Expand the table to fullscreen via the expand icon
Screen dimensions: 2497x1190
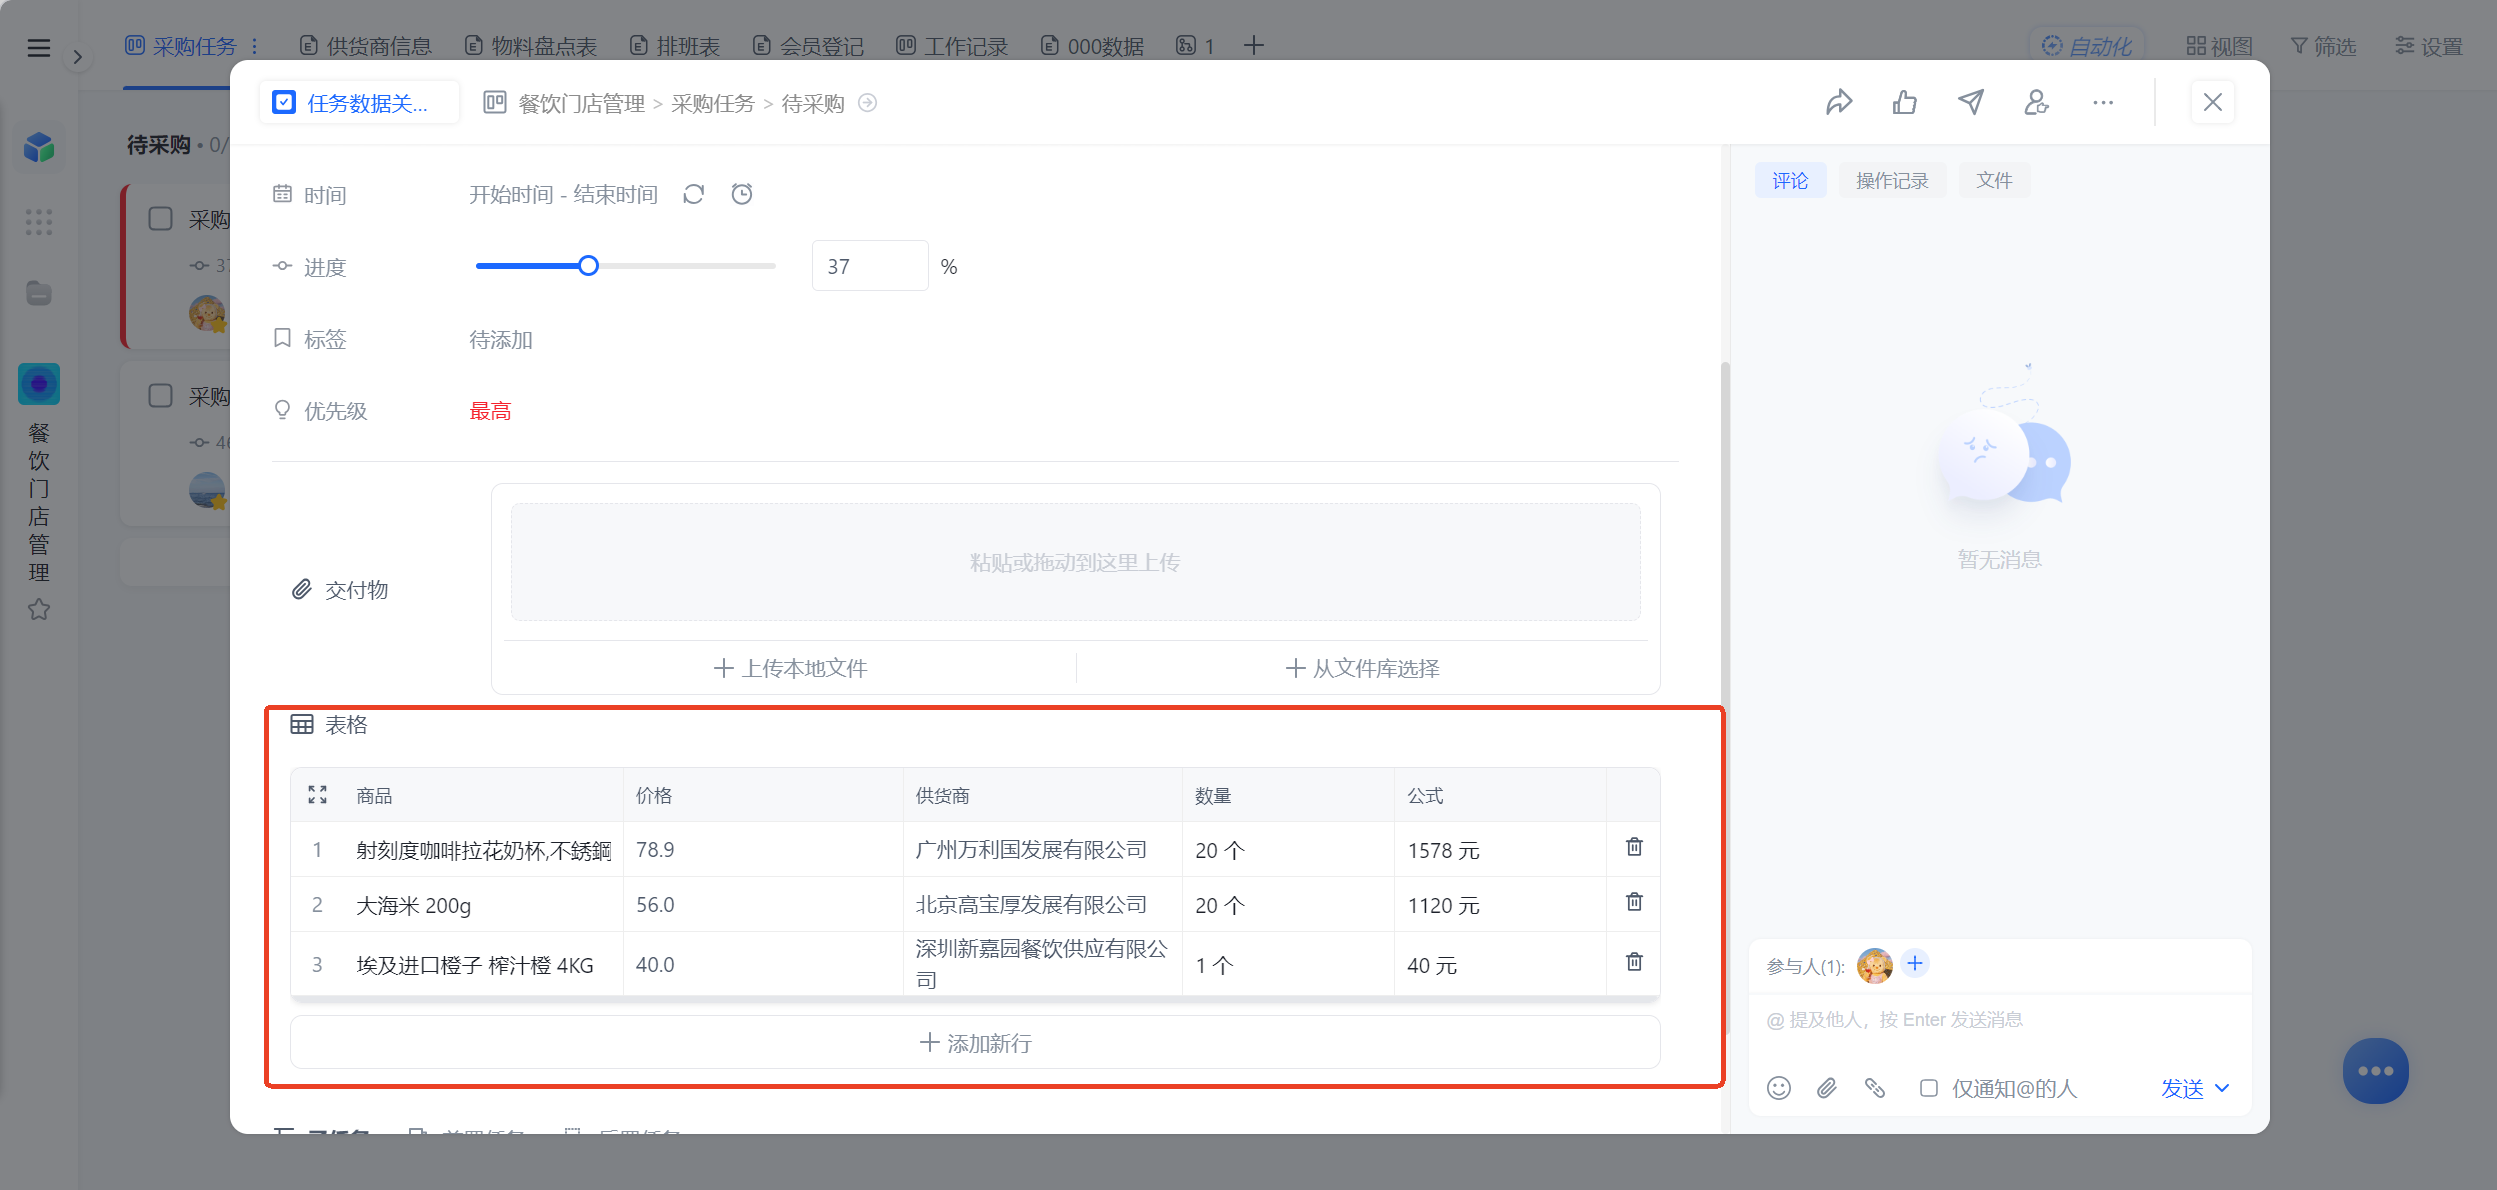[x=317, y=795]
